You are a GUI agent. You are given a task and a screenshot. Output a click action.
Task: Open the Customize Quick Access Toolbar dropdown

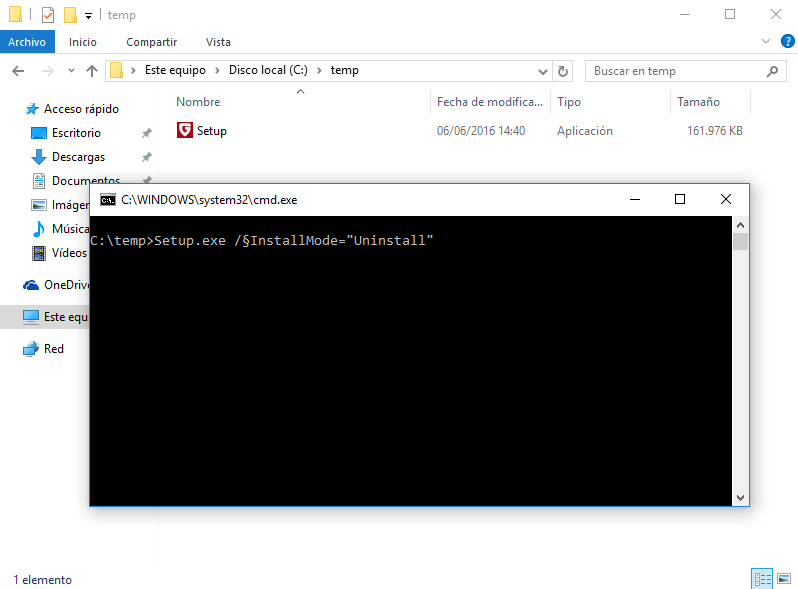click(88, 16)
